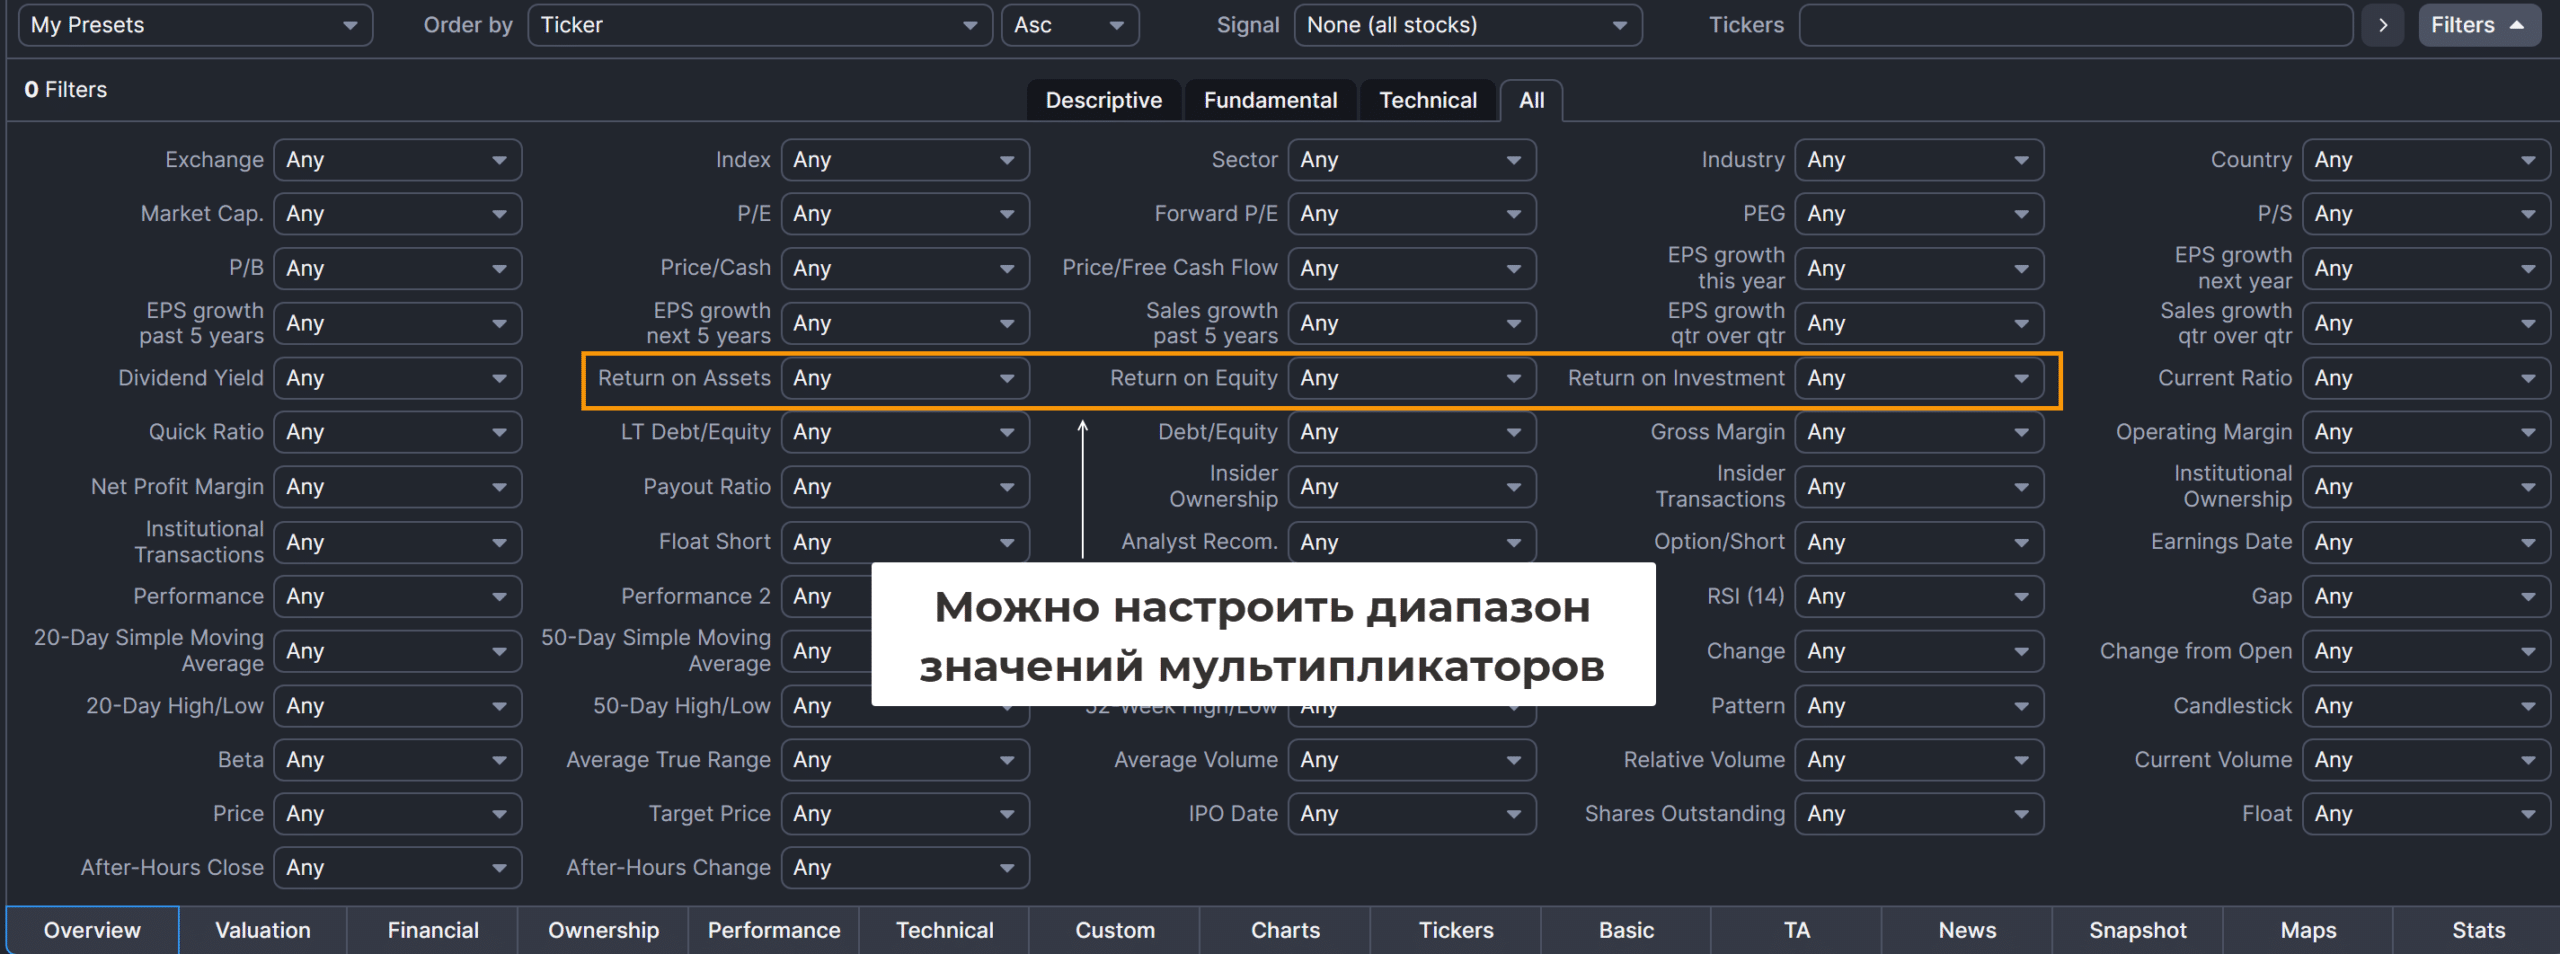Select the Technical filter tab
Viewport: 2560px width, 954px height.
pos(1427,100)
